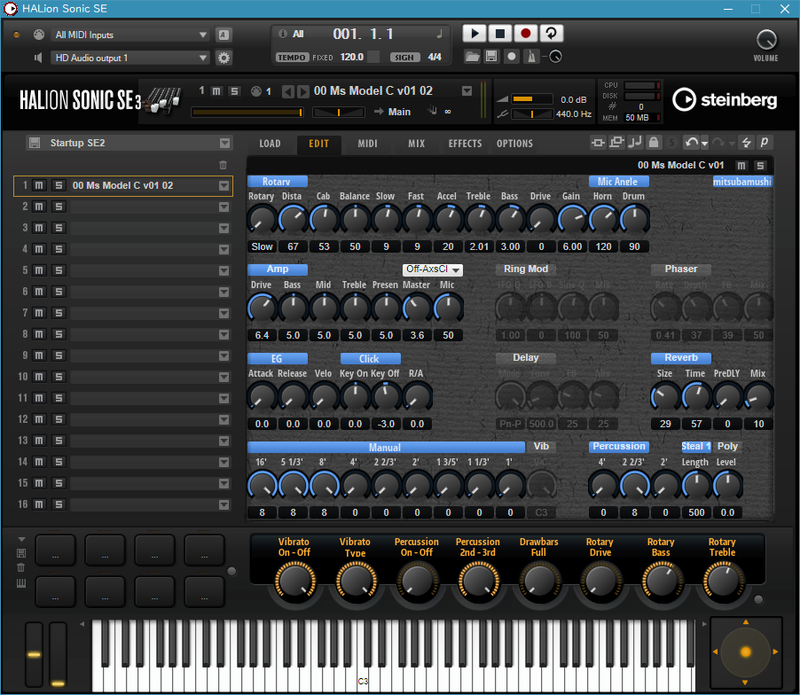Viewport: 800px width, 695px height.
Task: Open the All MIDI Inputs dropdown
Action: pyautogui.click(x=131, y=35)
